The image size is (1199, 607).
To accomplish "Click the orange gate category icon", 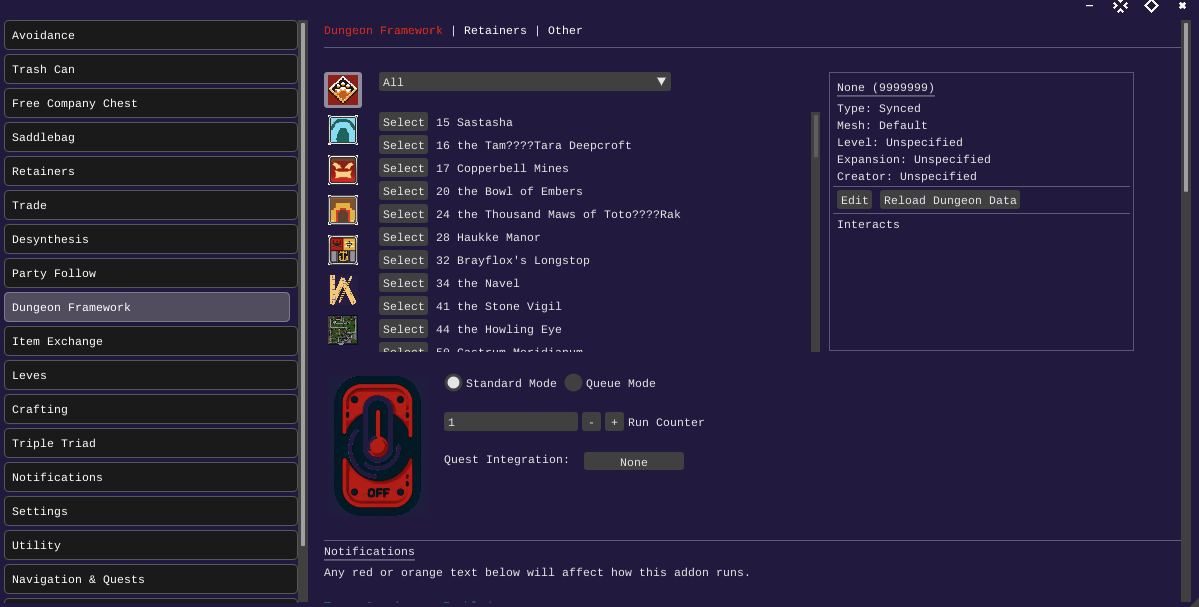I will (x=343, y=210).
